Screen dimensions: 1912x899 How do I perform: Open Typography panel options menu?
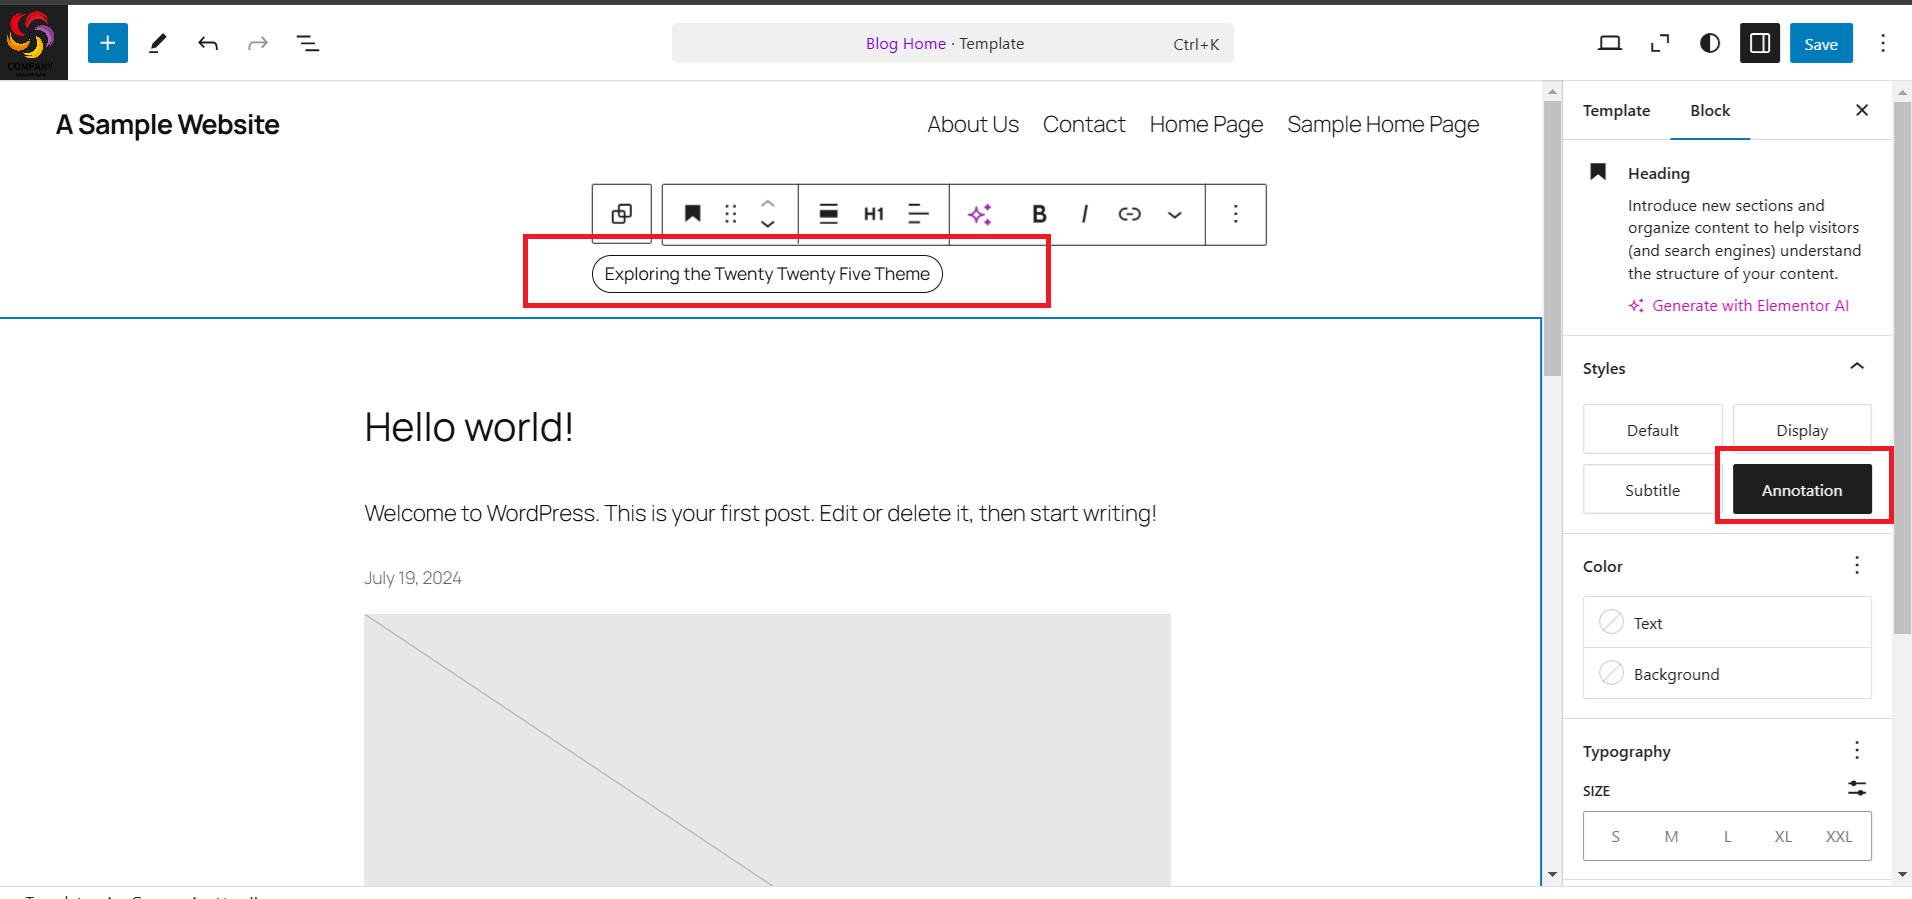(x=1857, y=750)
